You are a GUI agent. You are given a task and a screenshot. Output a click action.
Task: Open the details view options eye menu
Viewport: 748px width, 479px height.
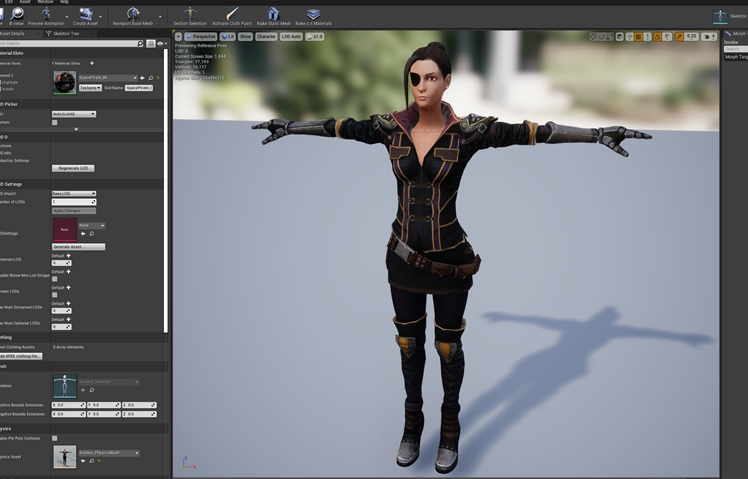pos(161,43)
